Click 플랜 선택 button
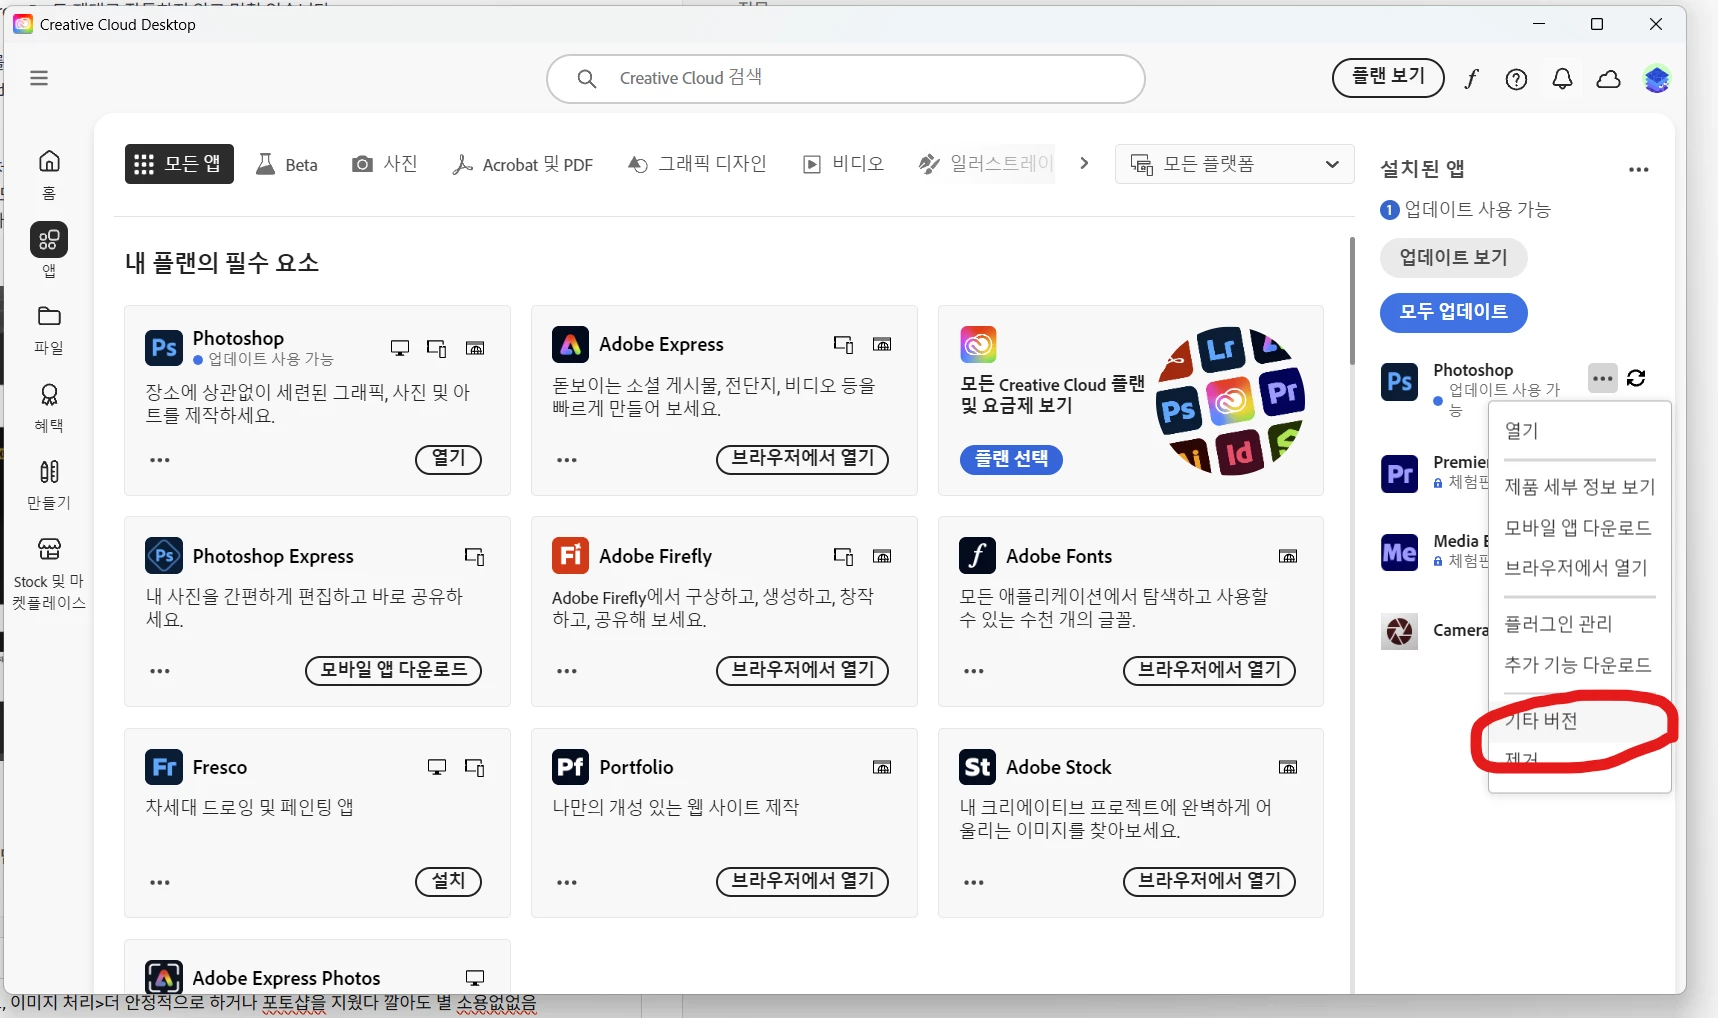This screenshot has width=1718, height=1018. [x=1011, y=459]
